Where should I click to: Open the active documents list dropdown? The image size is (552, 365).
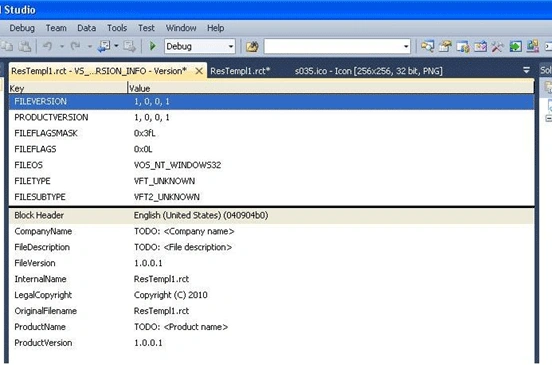(x=526, y=70)
